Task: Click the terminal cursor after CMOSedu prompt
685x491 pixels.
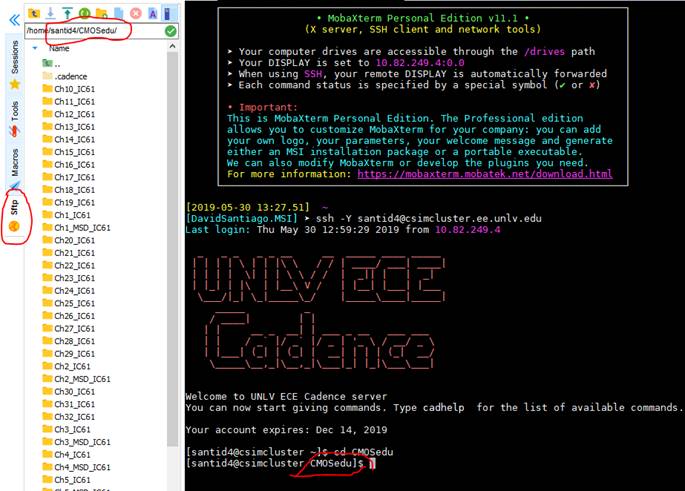Action: point(372,463)
